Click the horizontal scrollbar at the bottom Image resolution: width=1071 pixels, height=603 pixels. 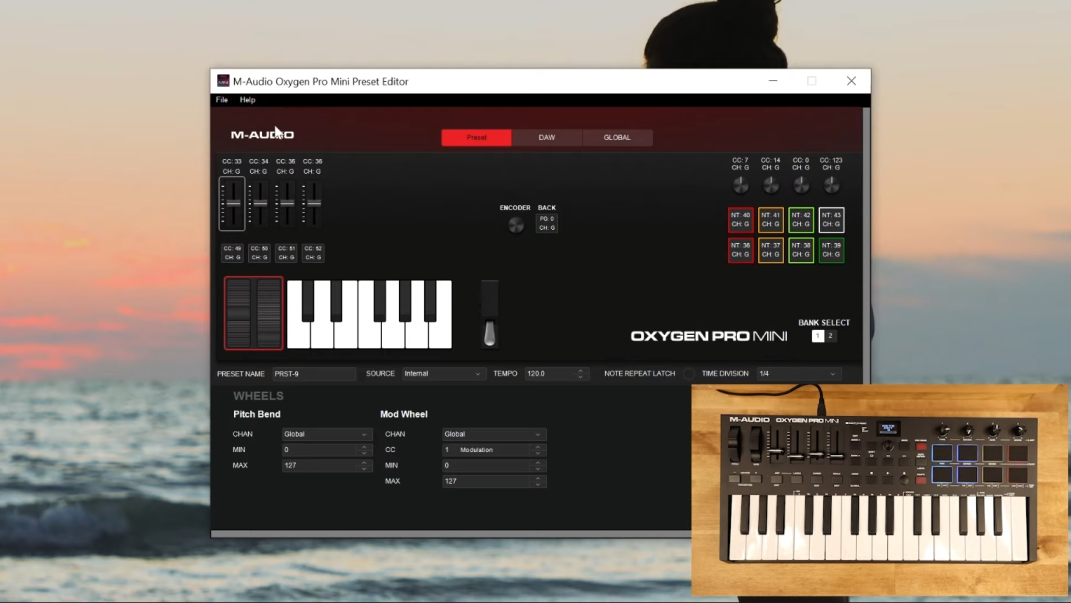coord(451,534)
